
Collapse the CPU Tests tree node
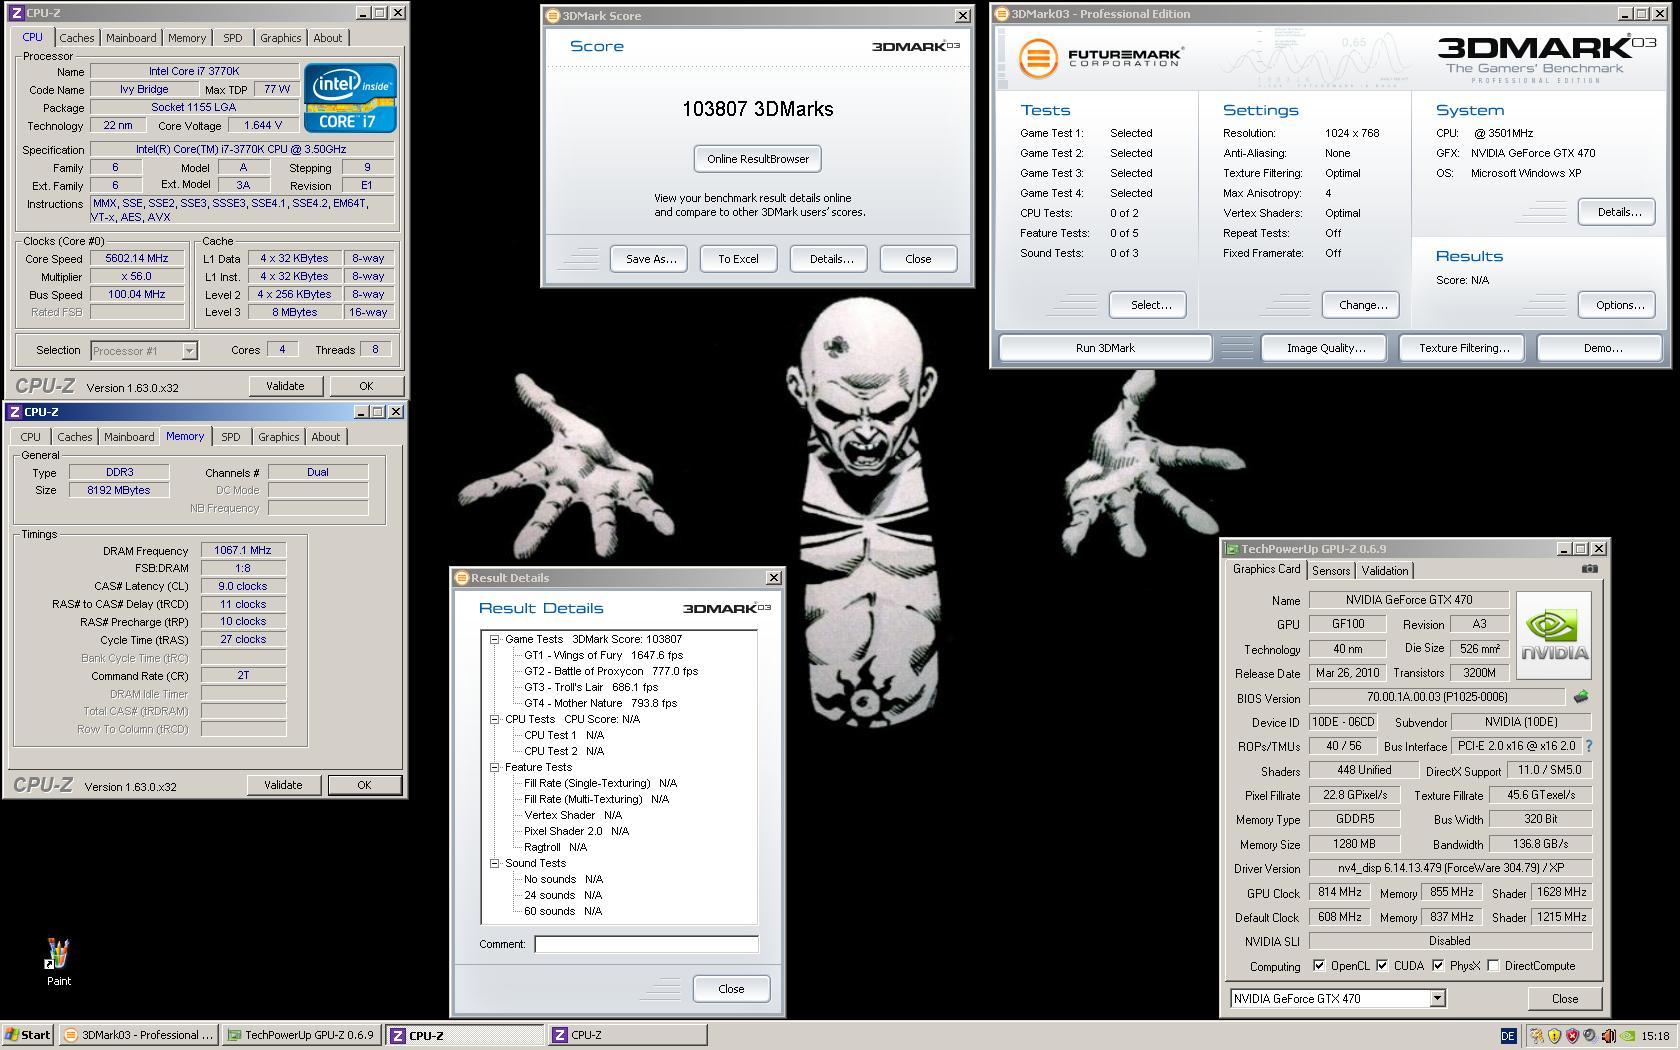pyautogui.click(x=494, y=719)
